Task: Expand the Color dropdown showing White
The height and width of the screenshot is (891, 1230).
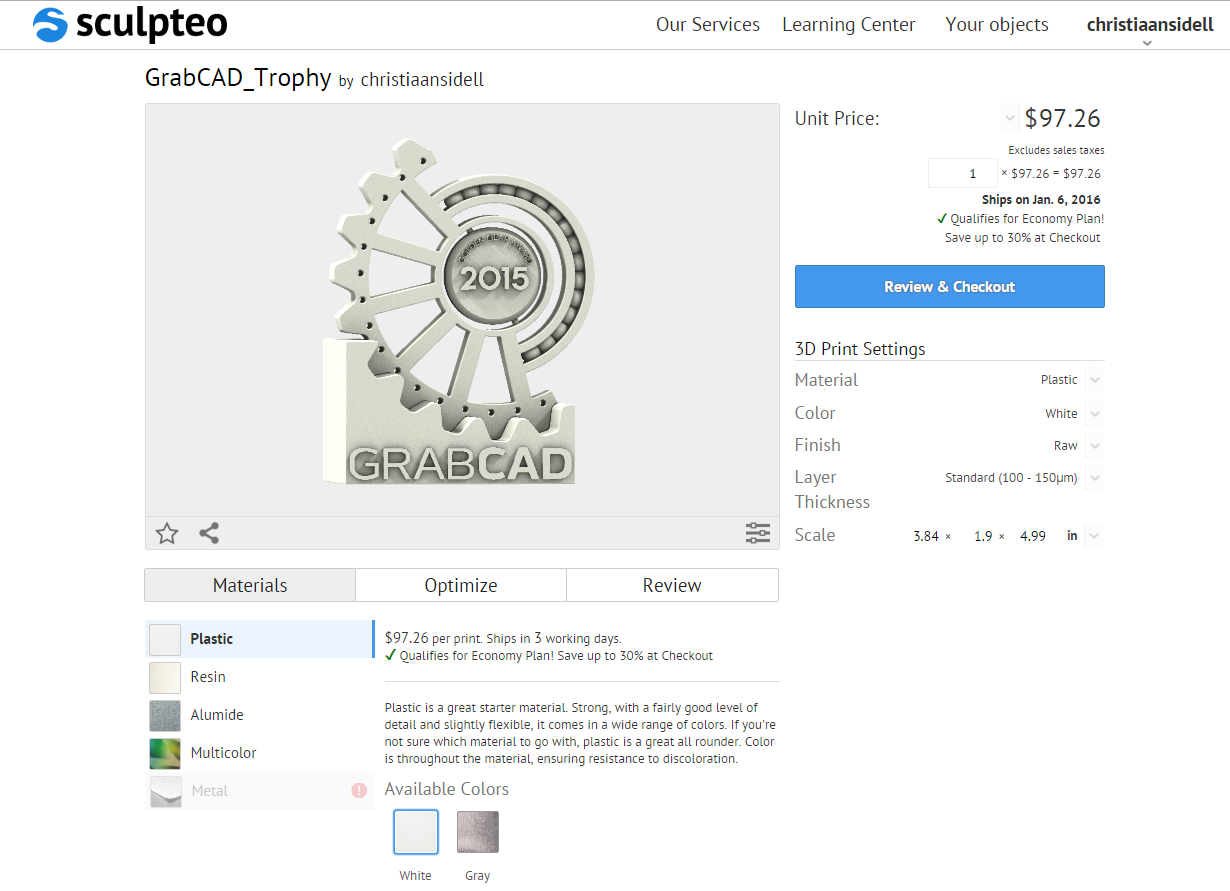Action: point(1094,413)
